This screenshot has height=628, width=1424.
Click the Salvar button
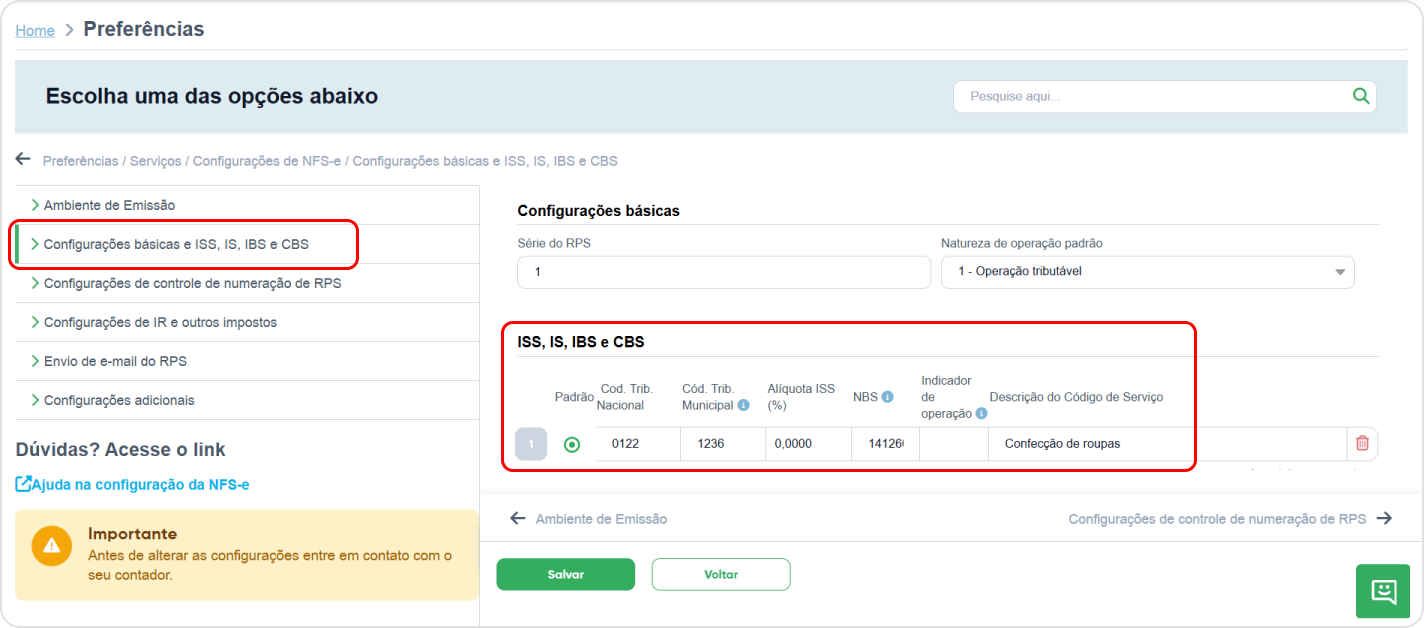pyautogui.click(x=566, y=574)
